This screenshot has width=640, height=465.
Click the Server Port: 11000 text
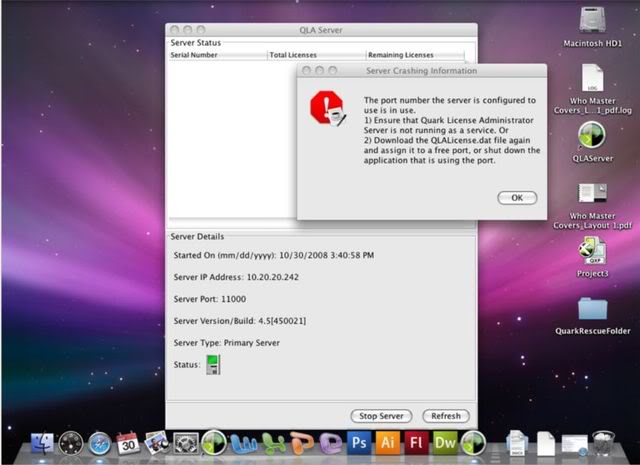pos(210,299)
